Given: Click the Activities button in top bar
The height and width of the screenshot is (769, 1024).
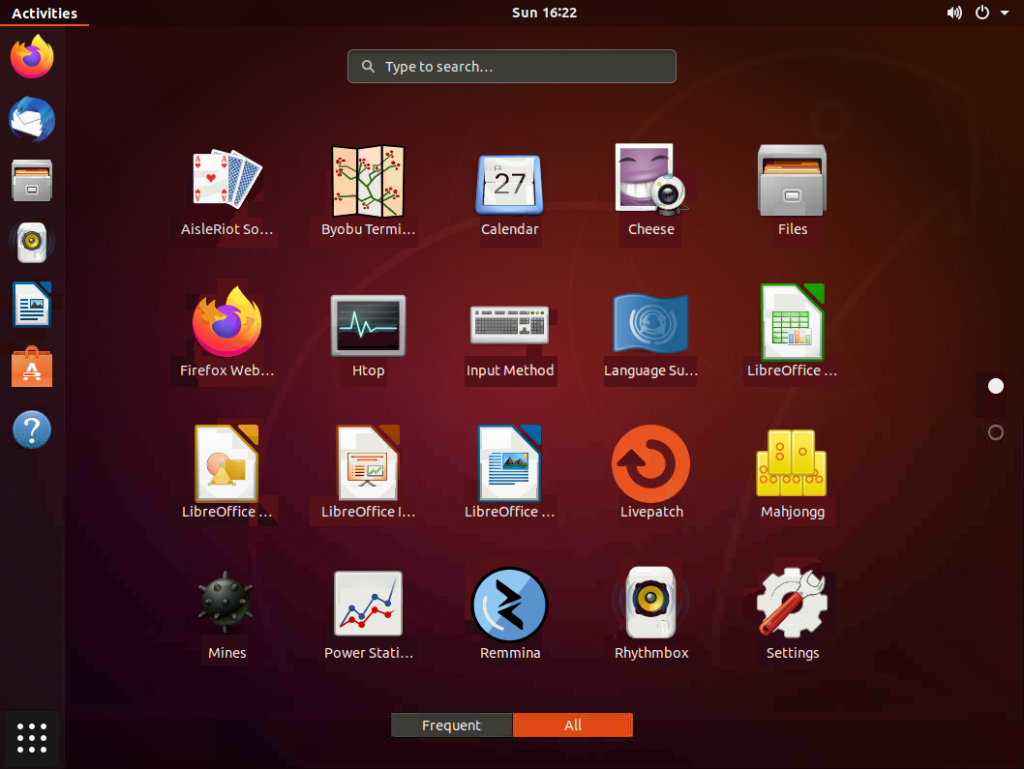Looking at the screenshot, I should [x=44, y=13].
